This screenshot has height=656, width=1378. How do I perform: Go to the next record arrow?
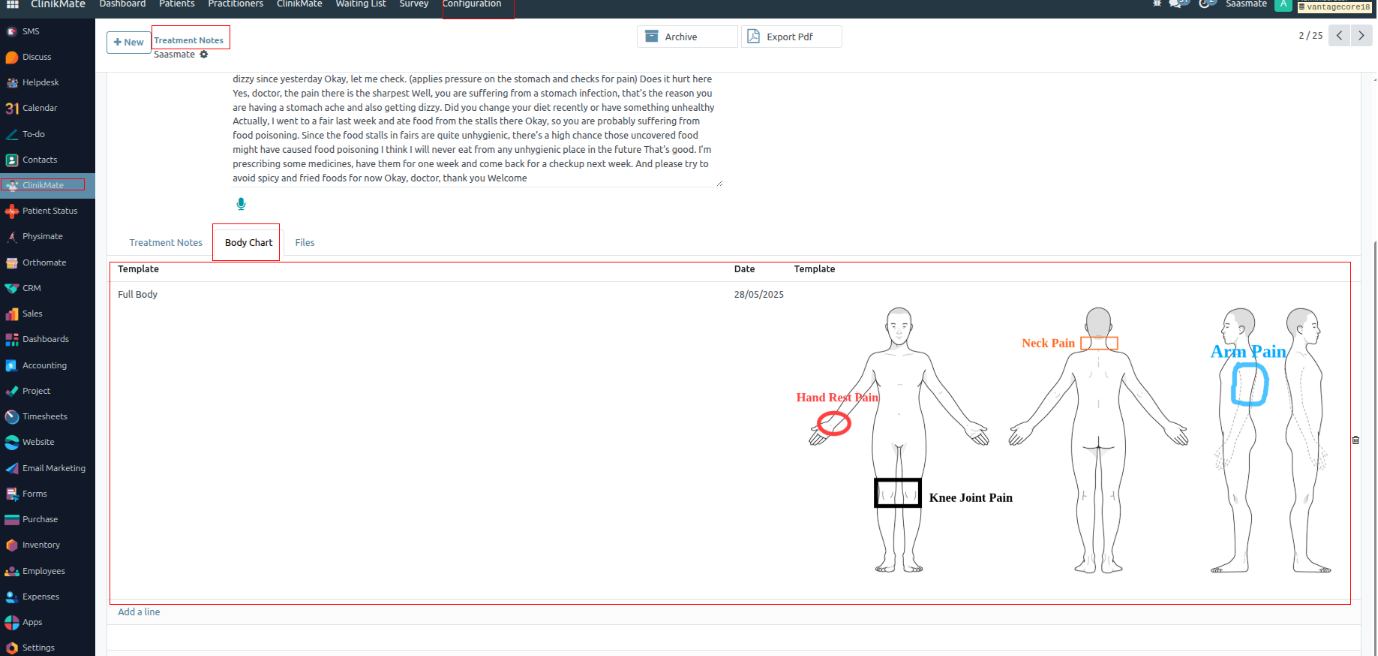[x=1361, y=36]
